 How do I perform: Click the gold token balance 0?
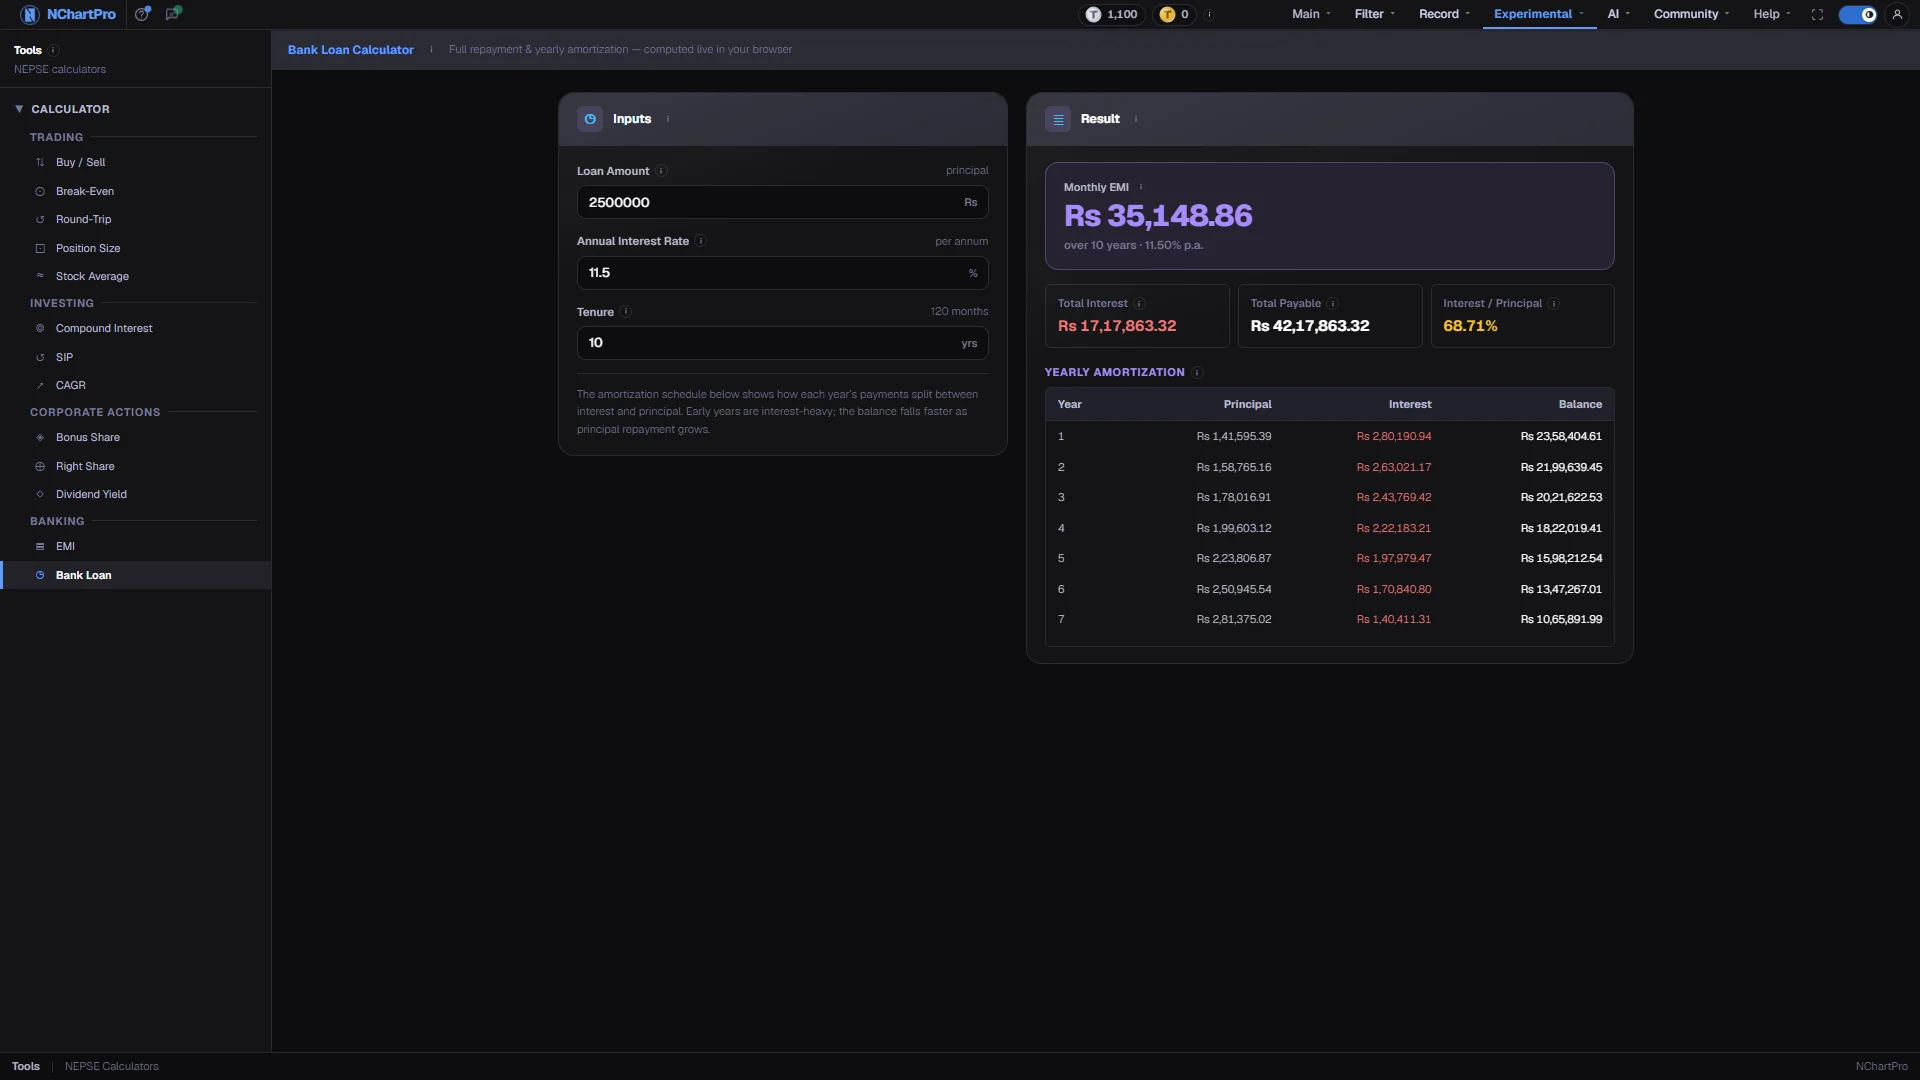click(1174, 14)
